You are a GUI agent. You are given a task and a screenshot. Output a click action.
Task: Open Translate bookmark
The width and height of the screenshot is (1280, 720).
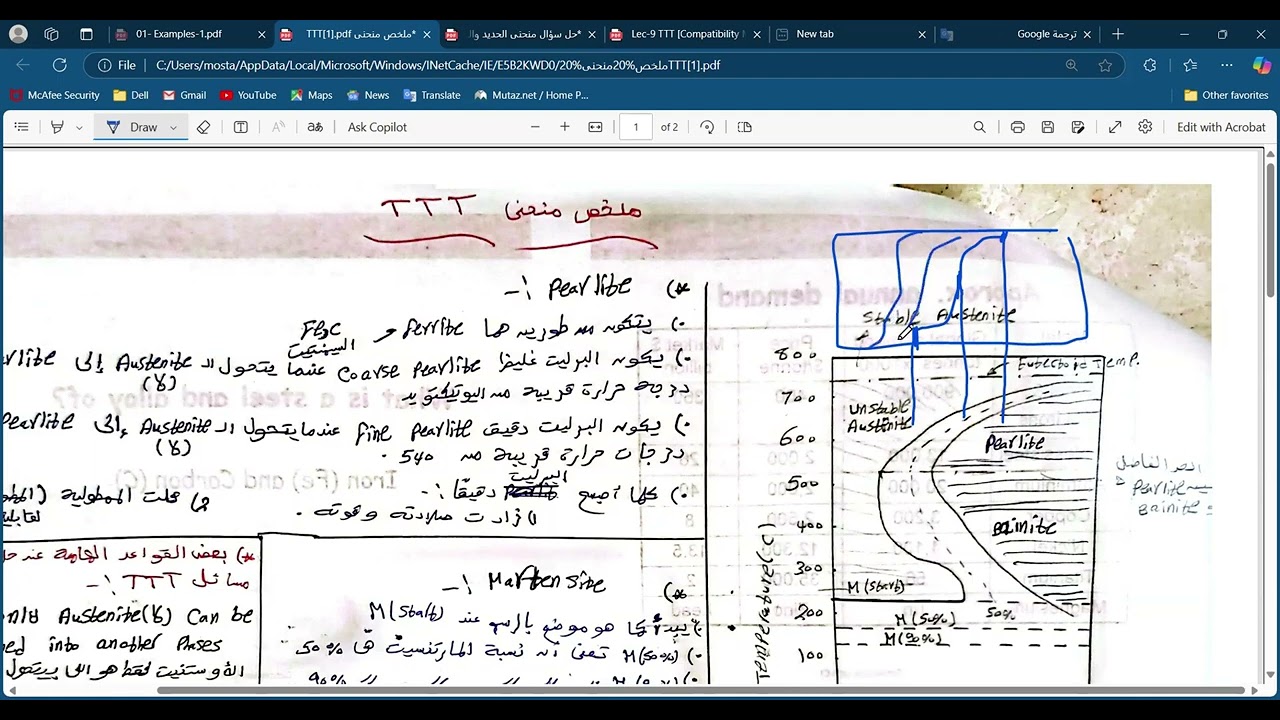431,95
